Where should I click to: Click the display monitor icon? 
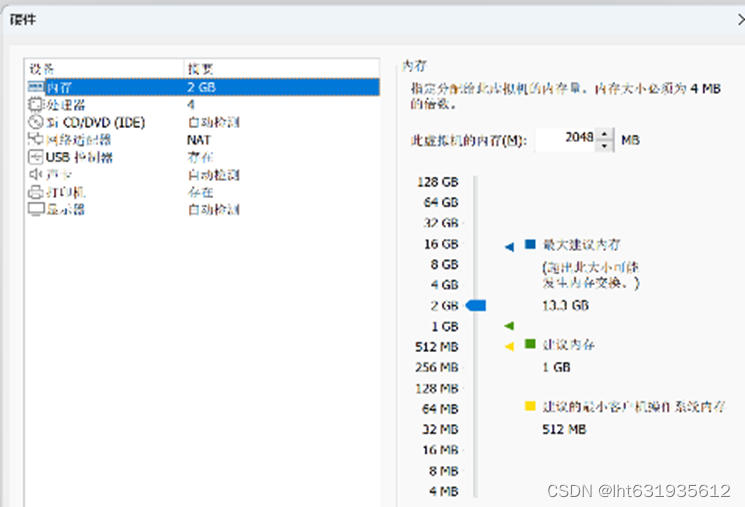36,209
